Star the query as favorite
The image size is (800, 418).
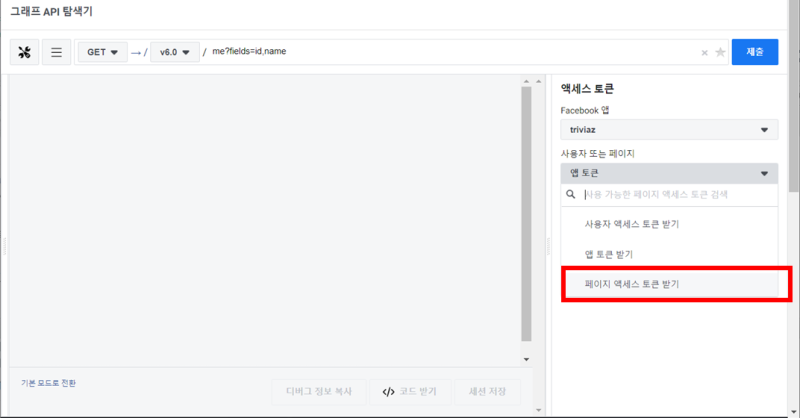click(x=720, y=52)
